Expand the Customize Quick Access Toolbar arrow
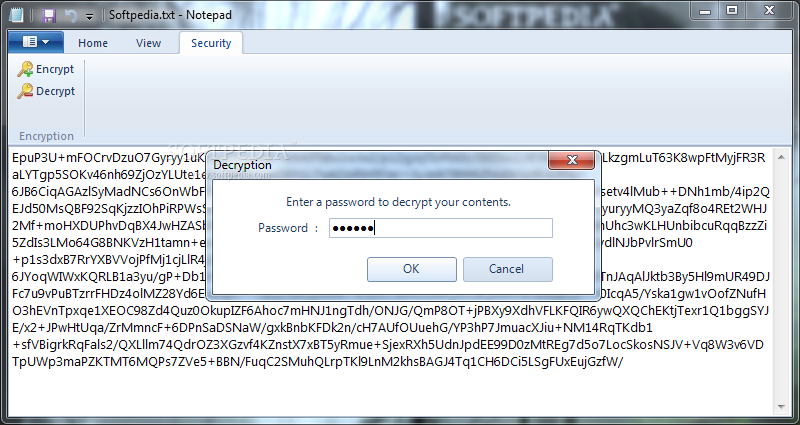This screenshot has height=425, width=800. click(89, 17)
